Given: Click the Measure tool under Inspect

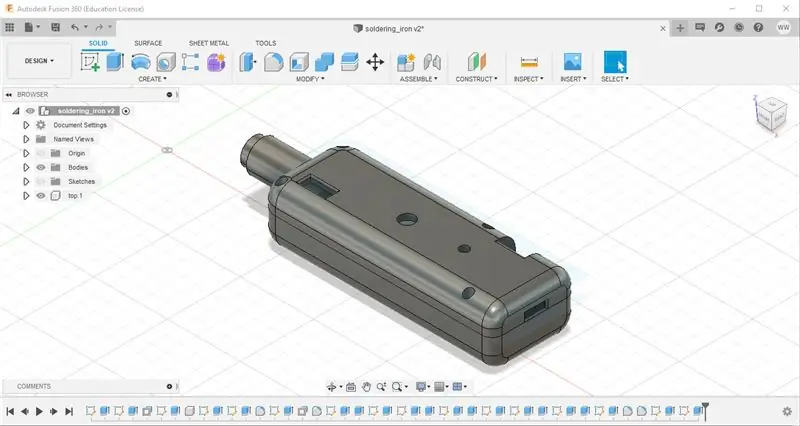Looking at the screenshot, I should 529,62.
